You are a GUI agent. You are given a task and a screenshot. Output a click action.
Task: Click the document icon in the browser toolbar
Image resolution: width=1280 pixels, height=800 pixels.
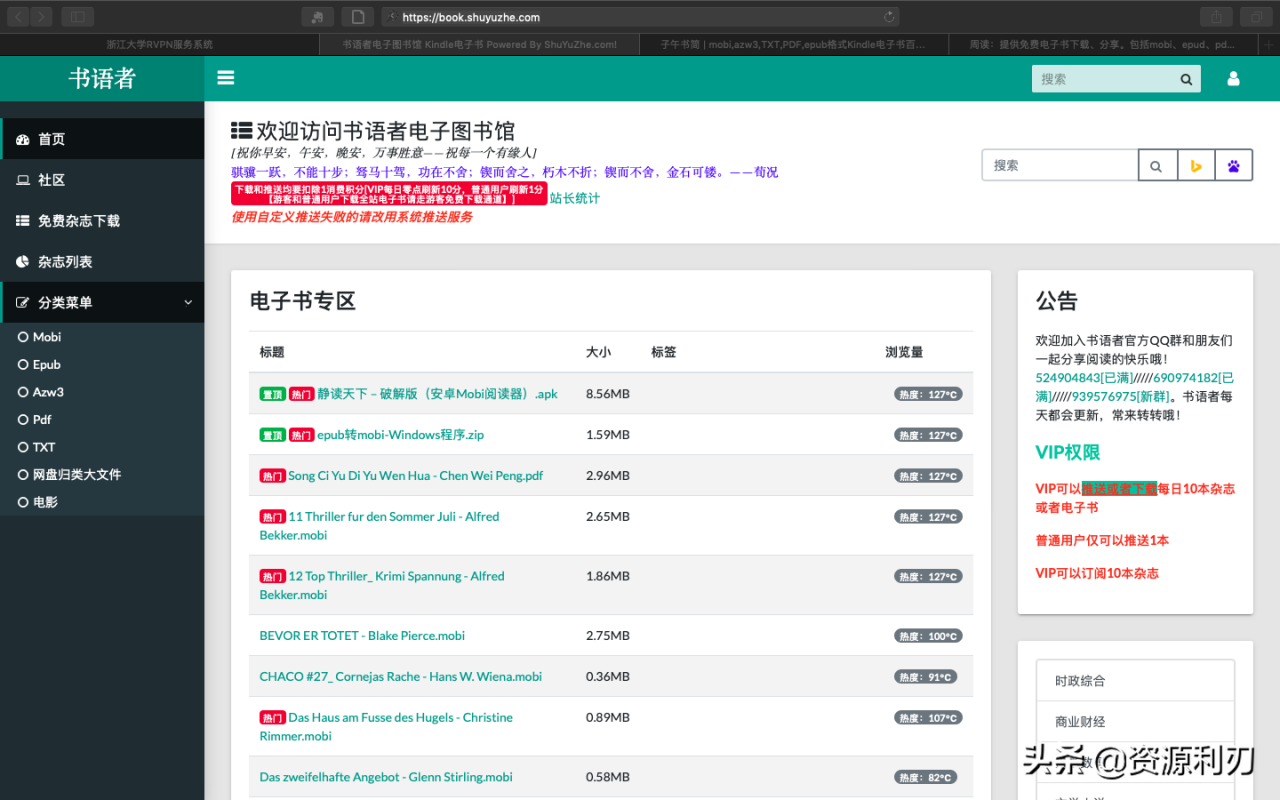(x=356, y=16)
